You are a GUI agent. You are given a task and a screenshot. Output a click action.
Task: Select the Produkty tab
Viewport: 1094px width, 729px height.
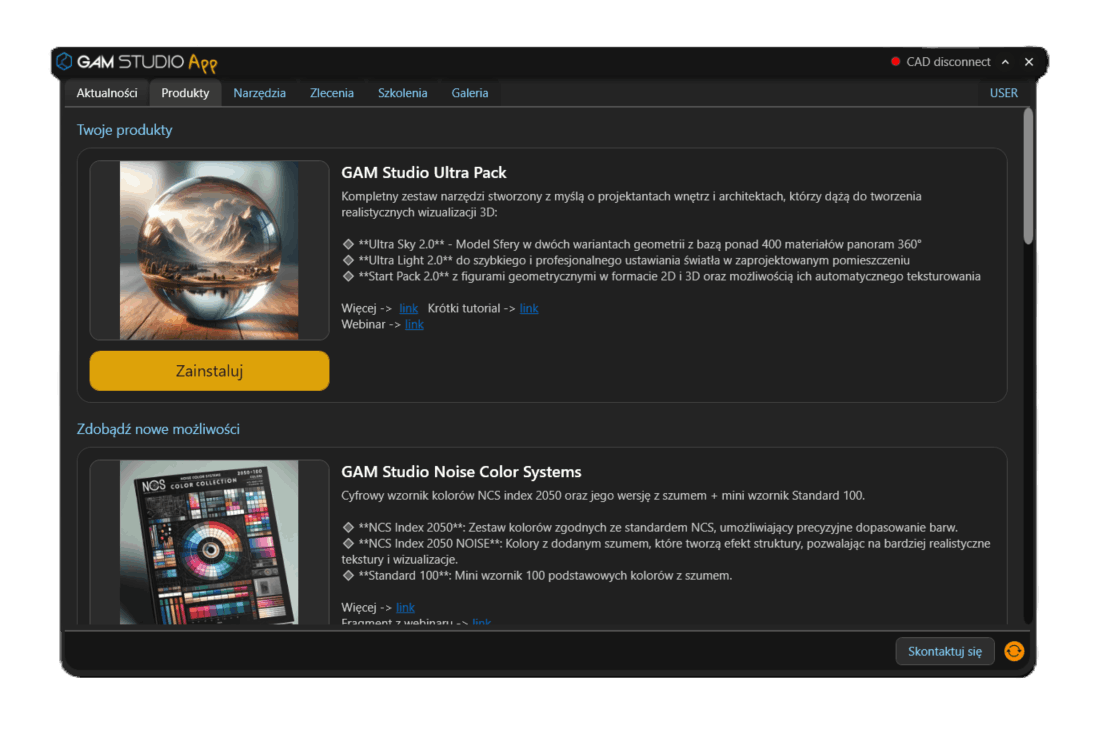[184, 92]
